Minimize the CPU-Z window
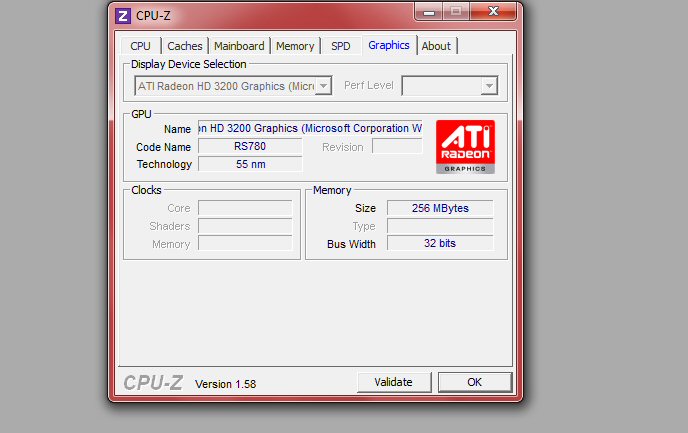This screenshot has width=688, height=433. coord(429,12)
